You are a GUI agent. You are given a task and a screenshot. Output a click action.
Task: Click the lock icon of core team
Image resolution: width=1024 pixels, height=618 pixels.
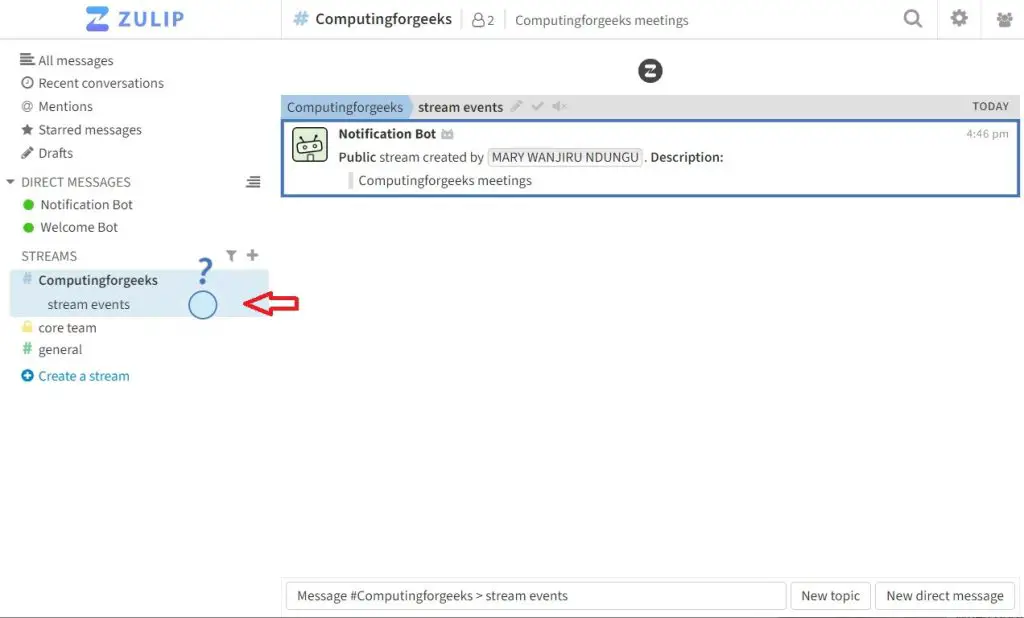point(27,327)
